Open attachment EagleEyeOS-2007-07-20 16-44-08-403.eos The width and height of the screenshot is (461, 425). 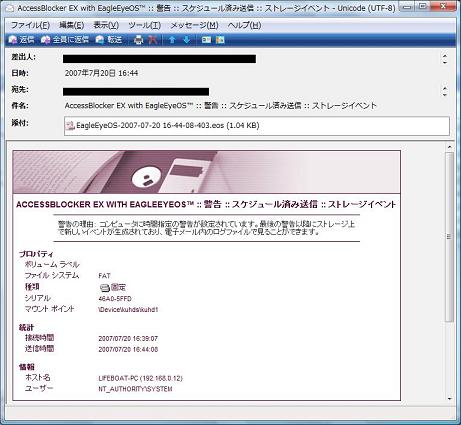click(168, 125)
